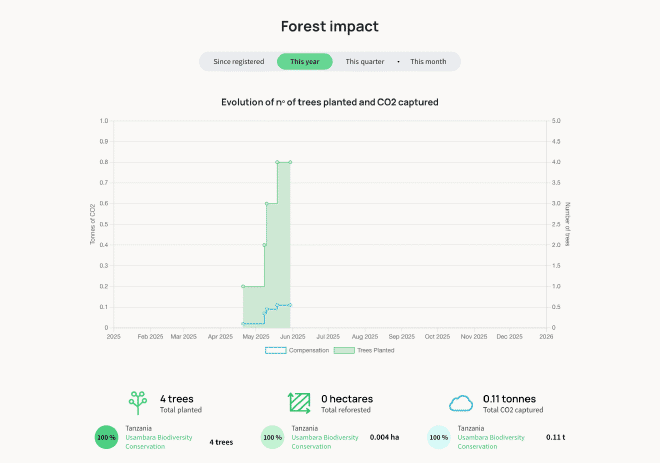Open the This quarter tab
The width and height of the screenshot is (660, 463).
coord(365,62)
